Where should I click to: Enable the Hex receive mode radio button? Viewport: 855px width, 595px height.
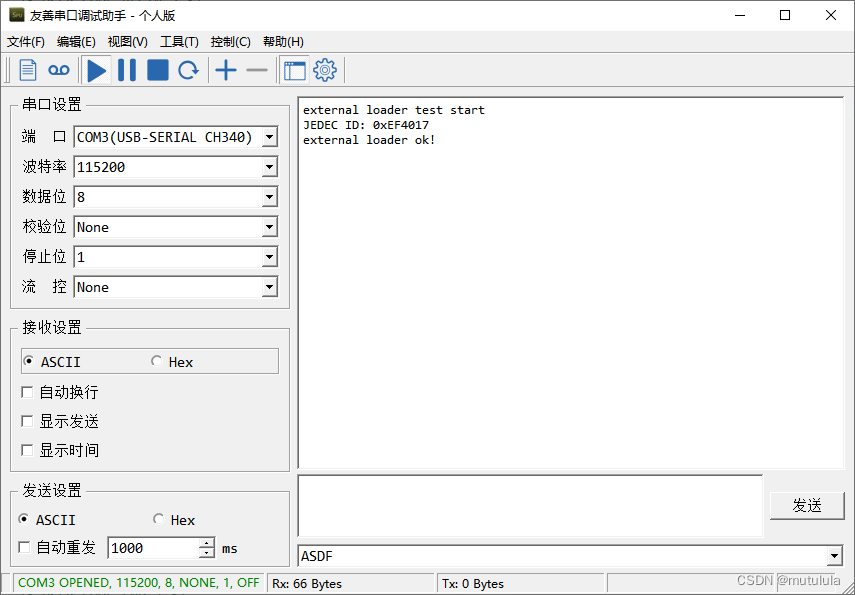point(157,361)
